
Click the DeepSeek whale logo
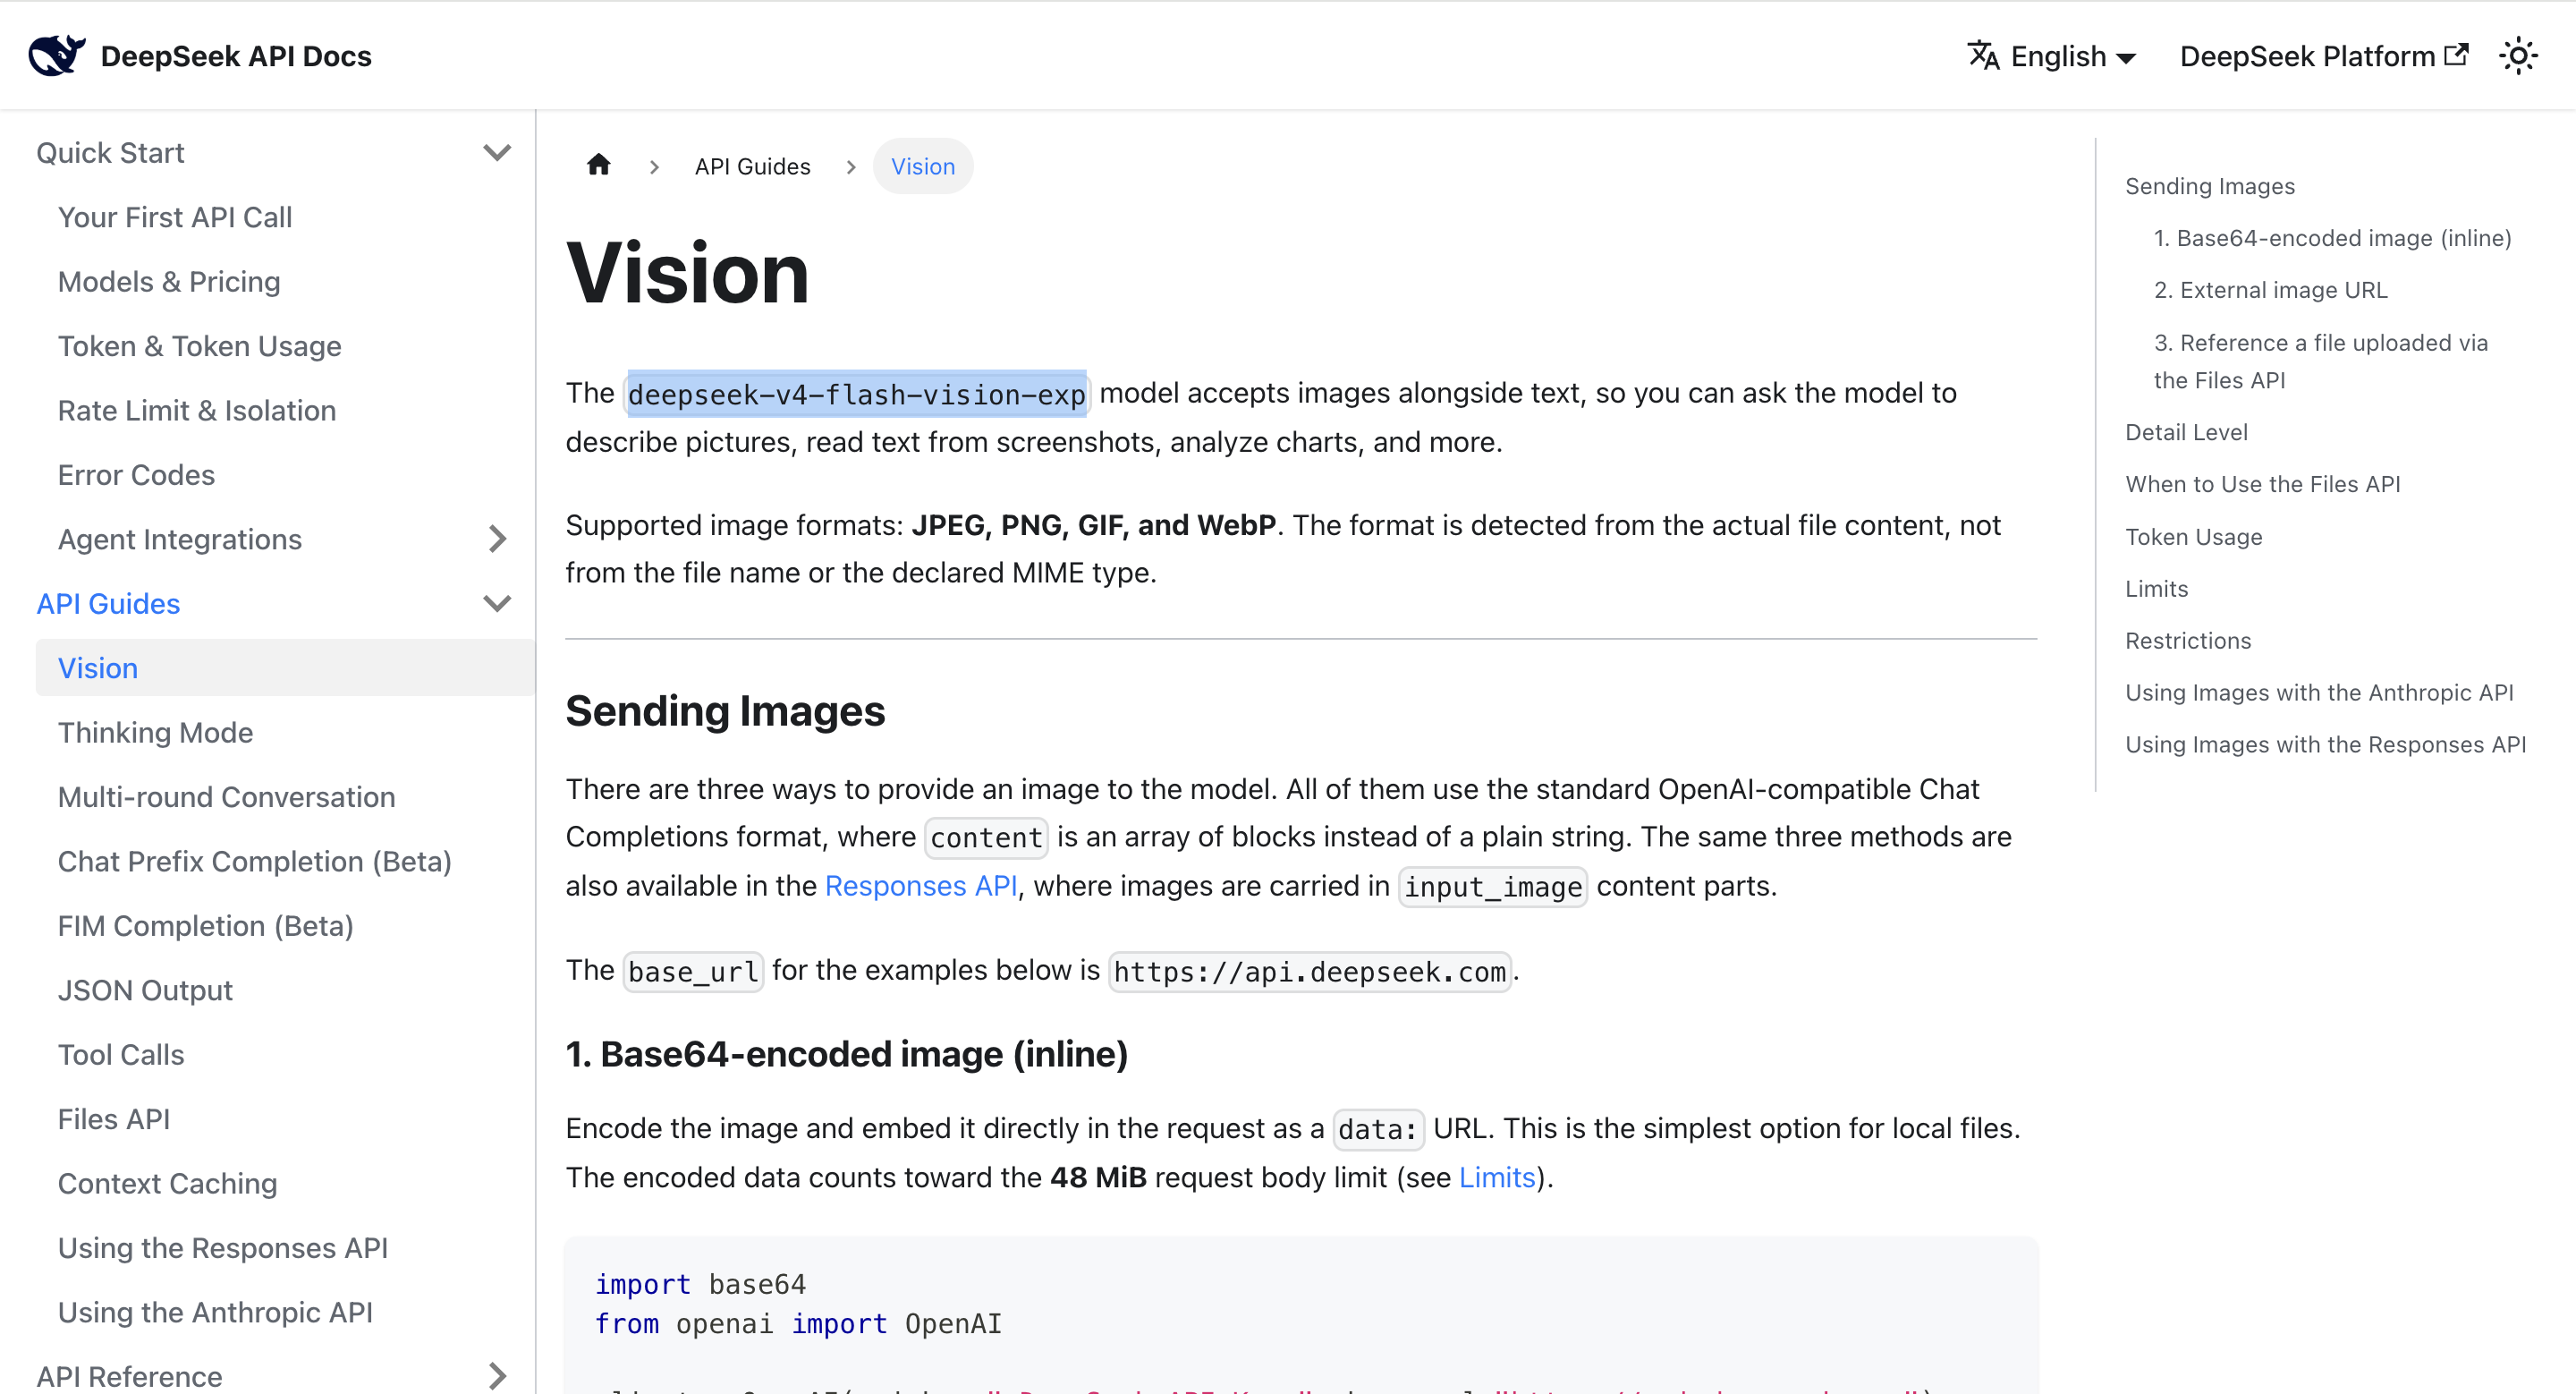pos(56,55)
